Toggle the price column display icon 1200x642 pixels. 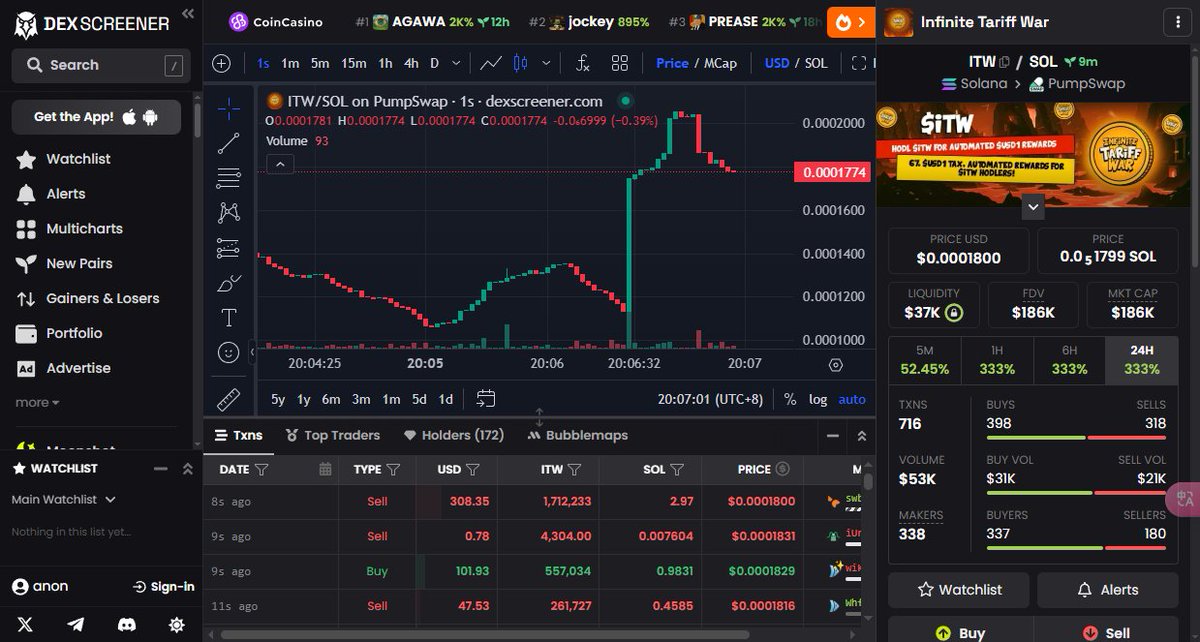[x=783, y=469]
